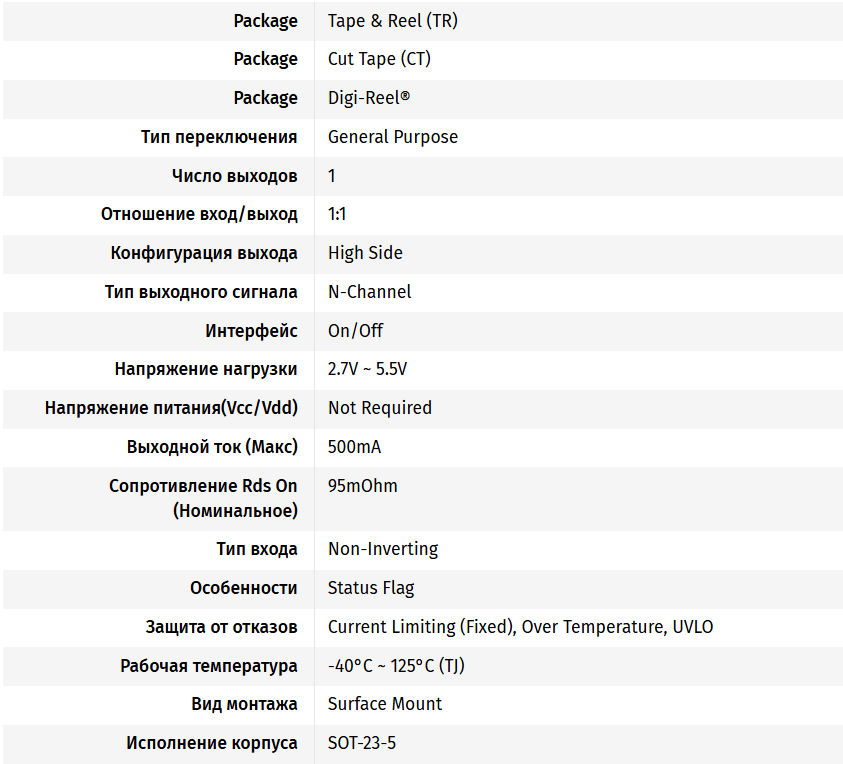Click the "Non-Inverting" input type value

tap(382, 549)
